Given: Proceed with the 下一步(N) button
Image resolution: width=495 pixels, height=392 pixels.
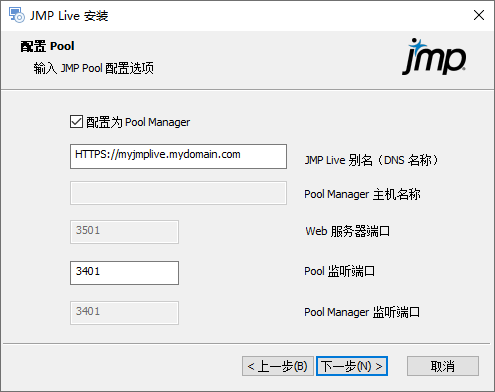Looking at the screenshot, I should tap(352, 366).
